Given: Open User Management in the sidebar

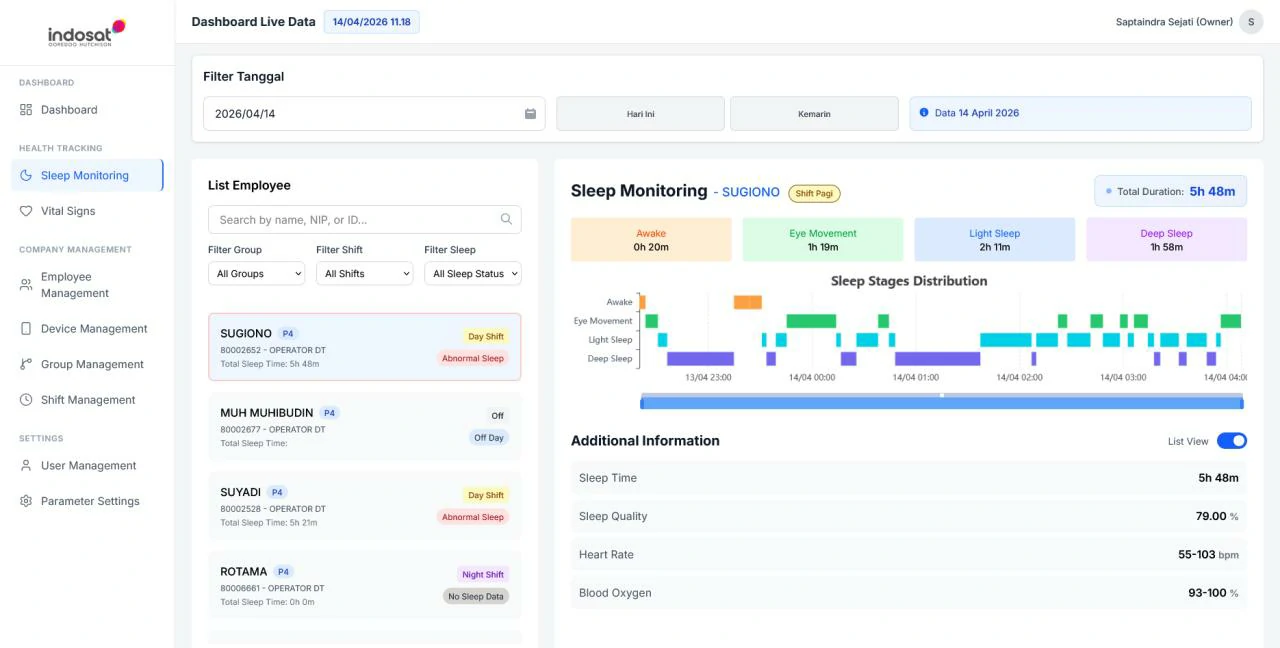Looking at the screenshot, I should [87, 466].
